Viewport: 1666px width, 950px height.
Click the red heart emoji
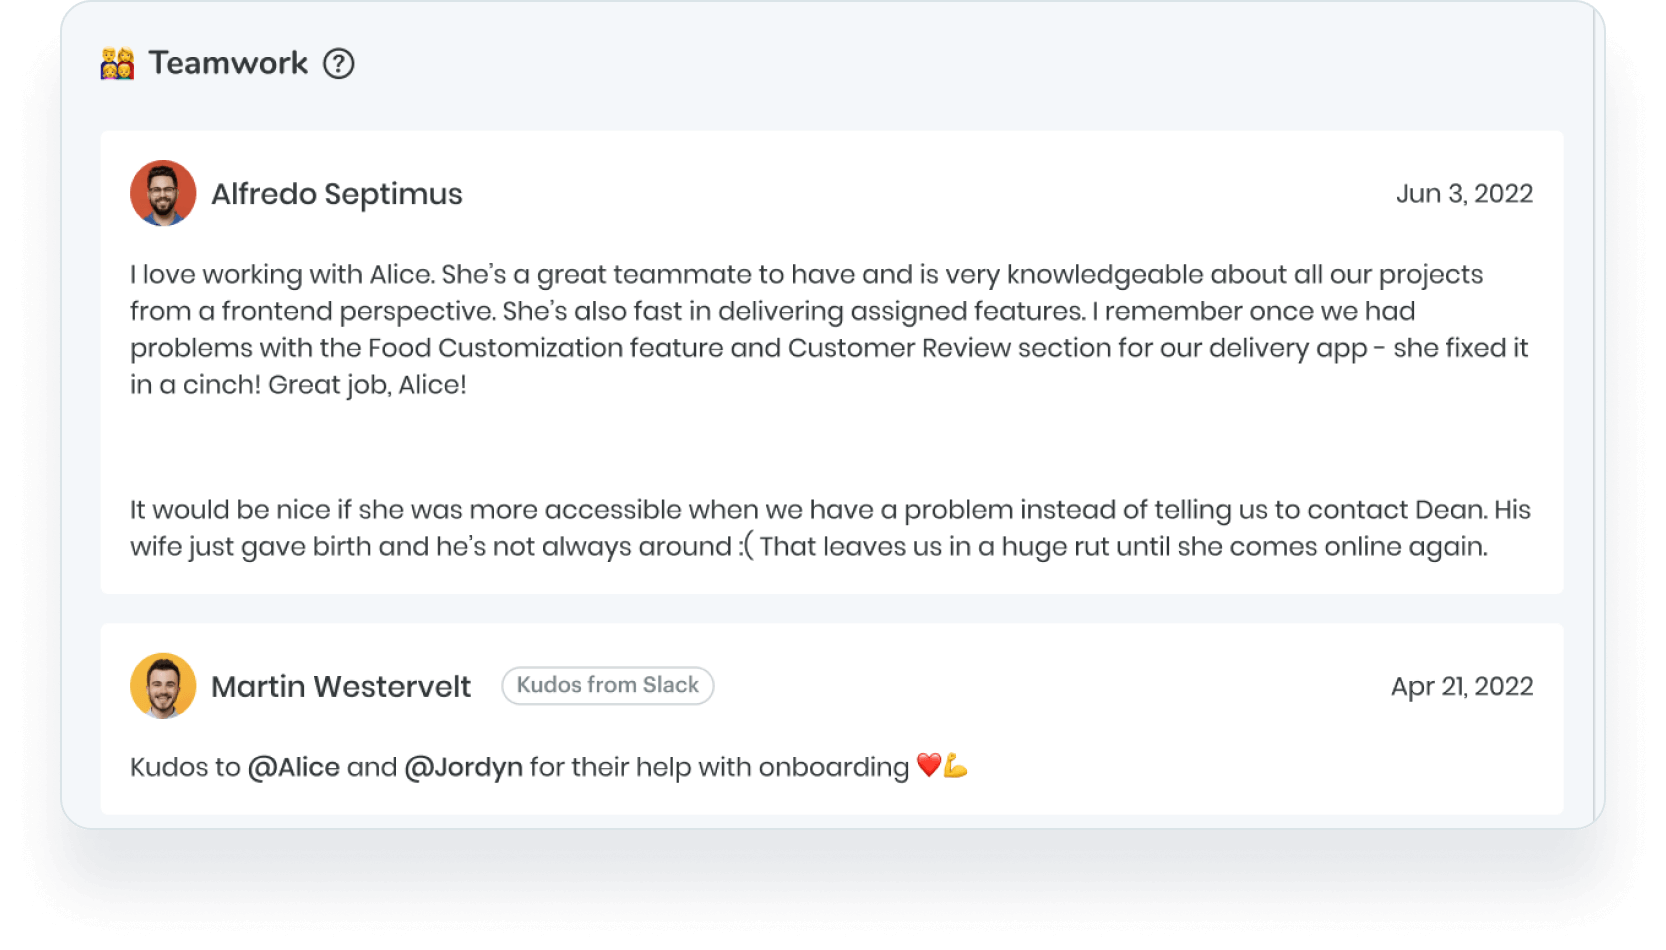(928, 766)
